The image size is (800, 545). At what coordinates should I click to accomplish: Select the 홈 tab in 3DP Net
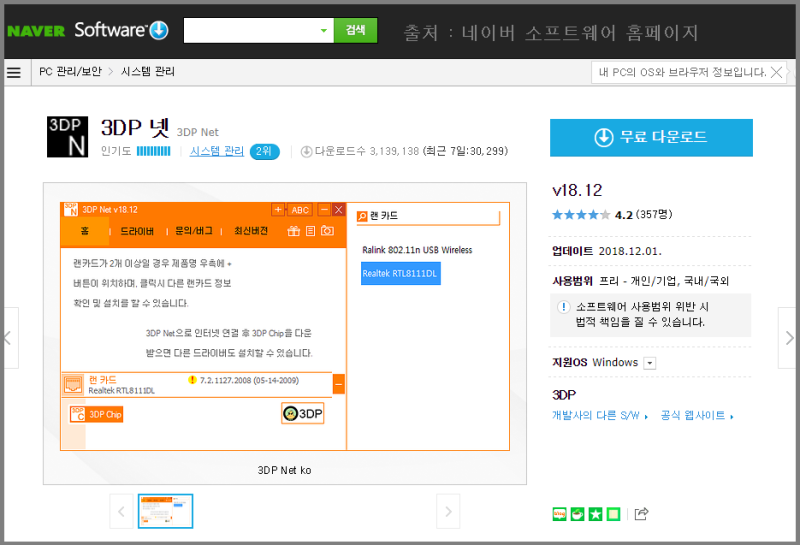(x=85, y=231)
